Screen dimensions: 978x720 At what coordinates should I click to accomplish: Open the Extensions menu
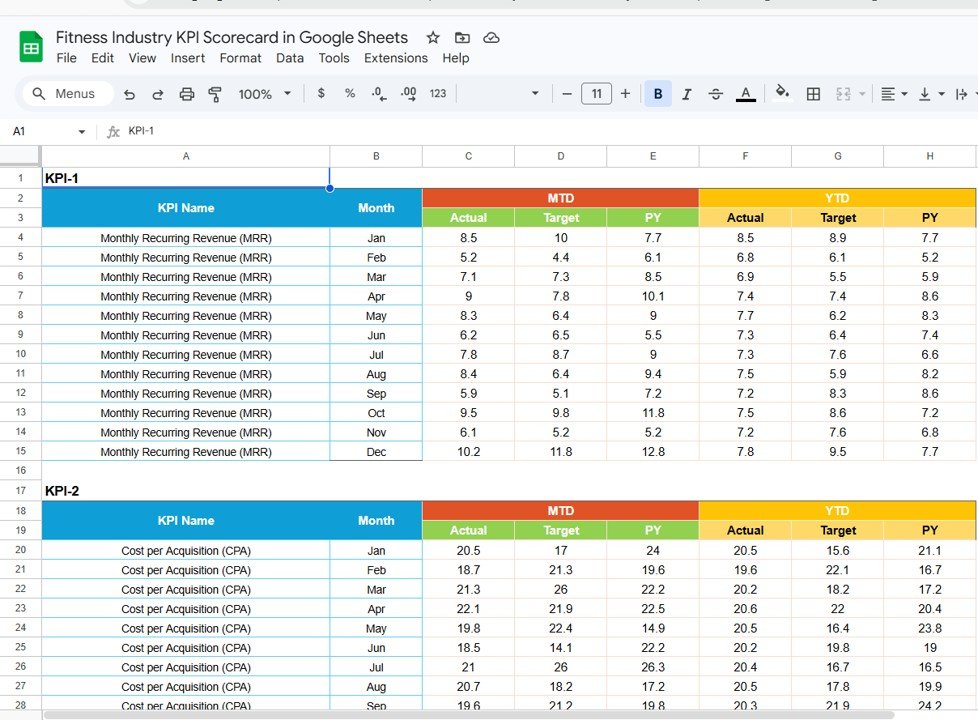[x=395, y=58]
